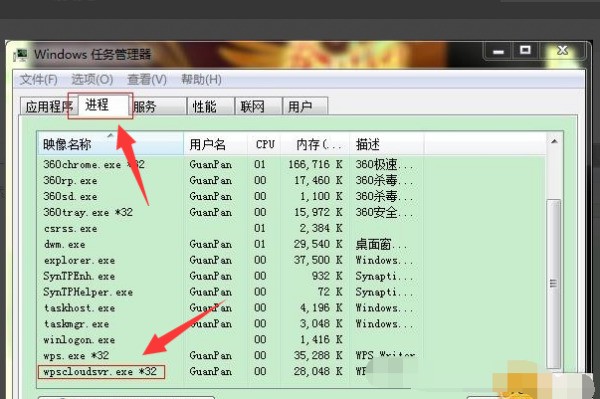Switch to the 服务 tab
The image size is (600, 399).
[160, 106]
